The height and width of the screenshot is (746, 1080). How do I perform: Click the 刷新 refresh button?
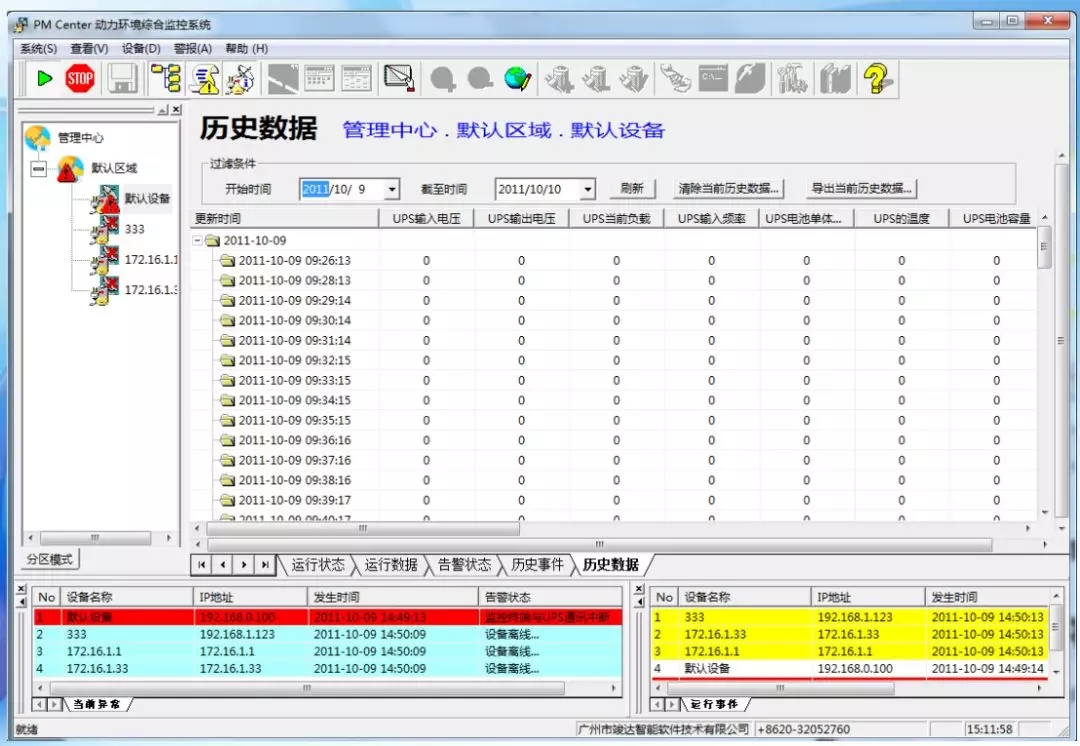[x=632, y=188]
